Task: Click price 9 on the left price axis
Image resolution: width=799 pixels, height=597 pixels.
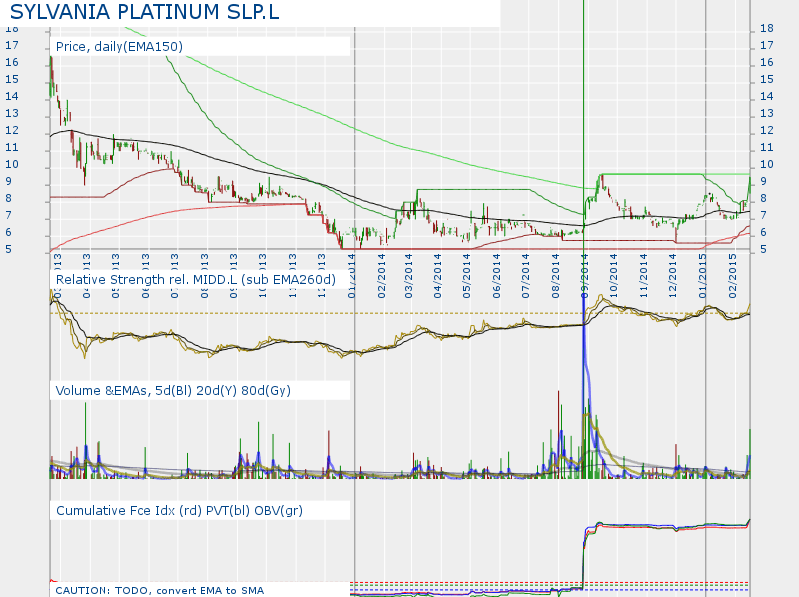Action: click(x=9, y=181)
